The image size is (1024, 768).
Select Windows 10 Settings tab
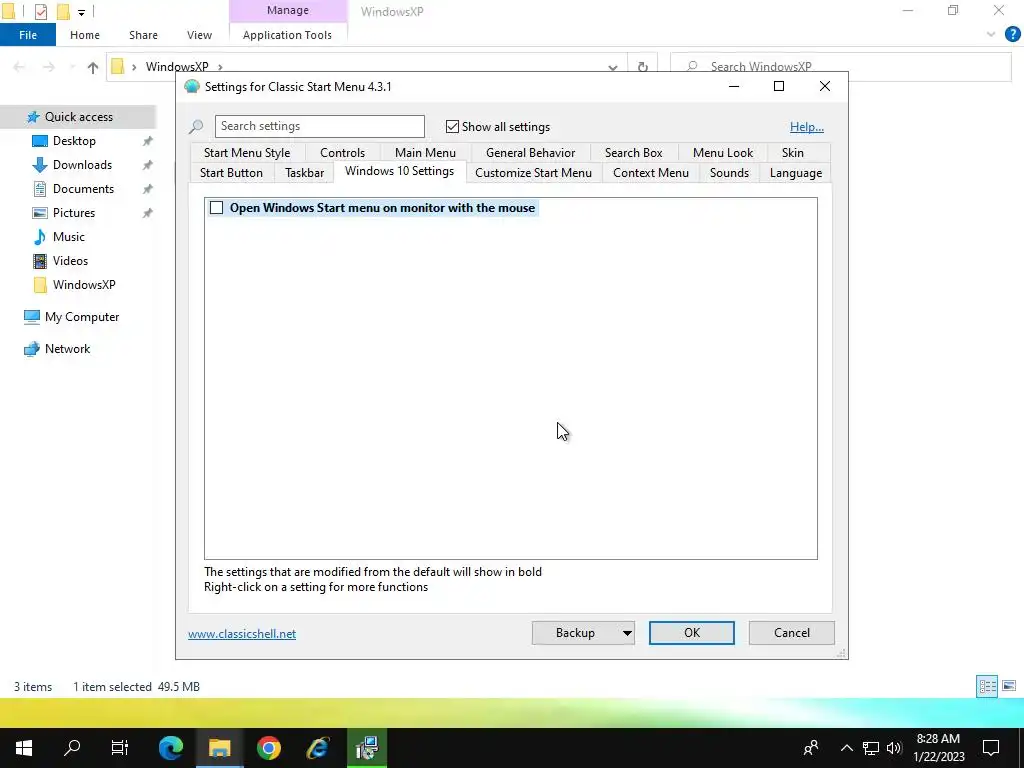tap(399, 171)
